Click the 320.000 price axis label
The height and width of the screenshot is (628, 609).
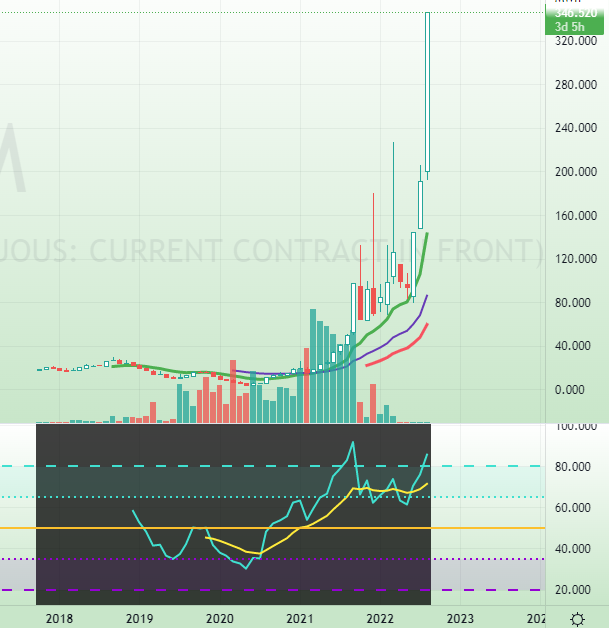coord(575,41)
